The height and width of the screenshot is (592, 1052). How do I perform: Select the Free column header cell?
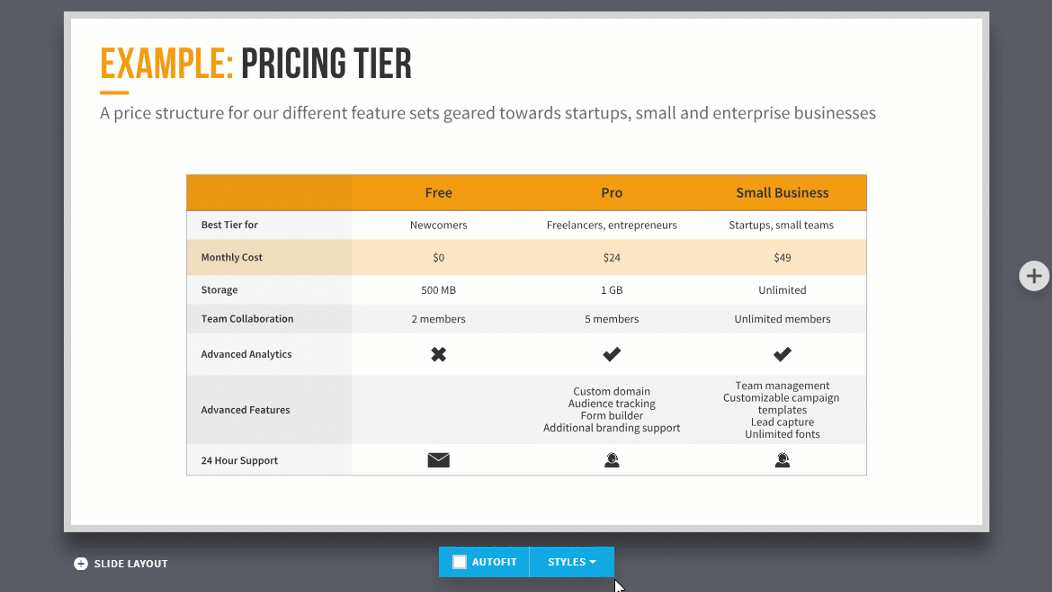click(x=439, y=193)
